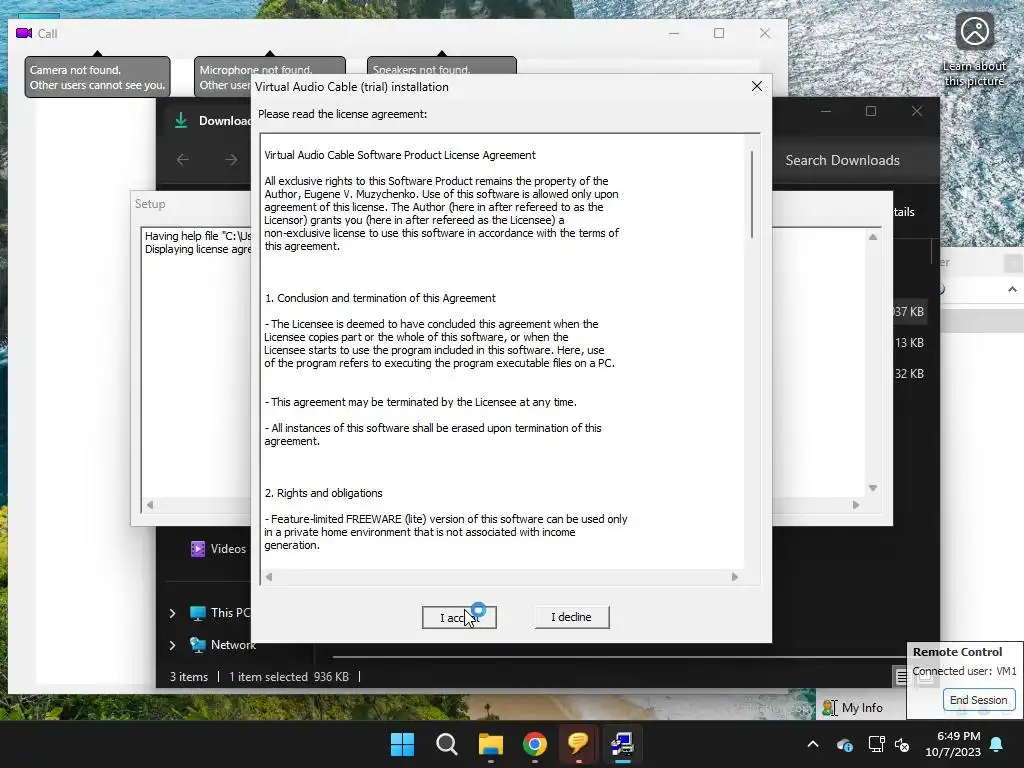The image size is (1024, 768).
Task: Open My Info in the Call window
Action: click(861, 707)
